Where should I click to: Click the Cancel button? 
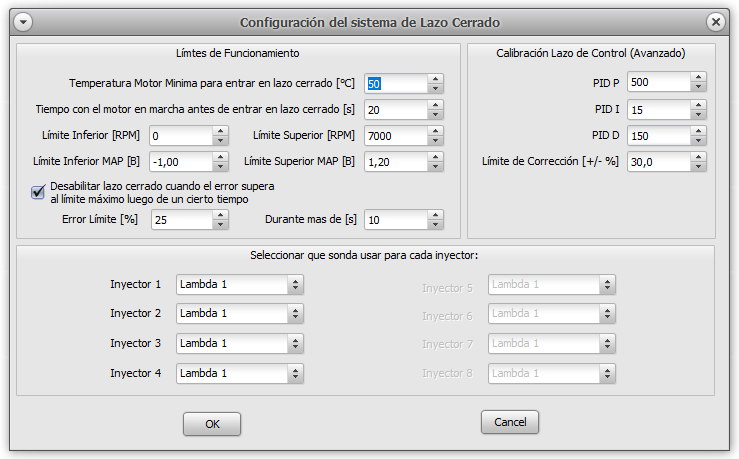[x=510, y=423]
